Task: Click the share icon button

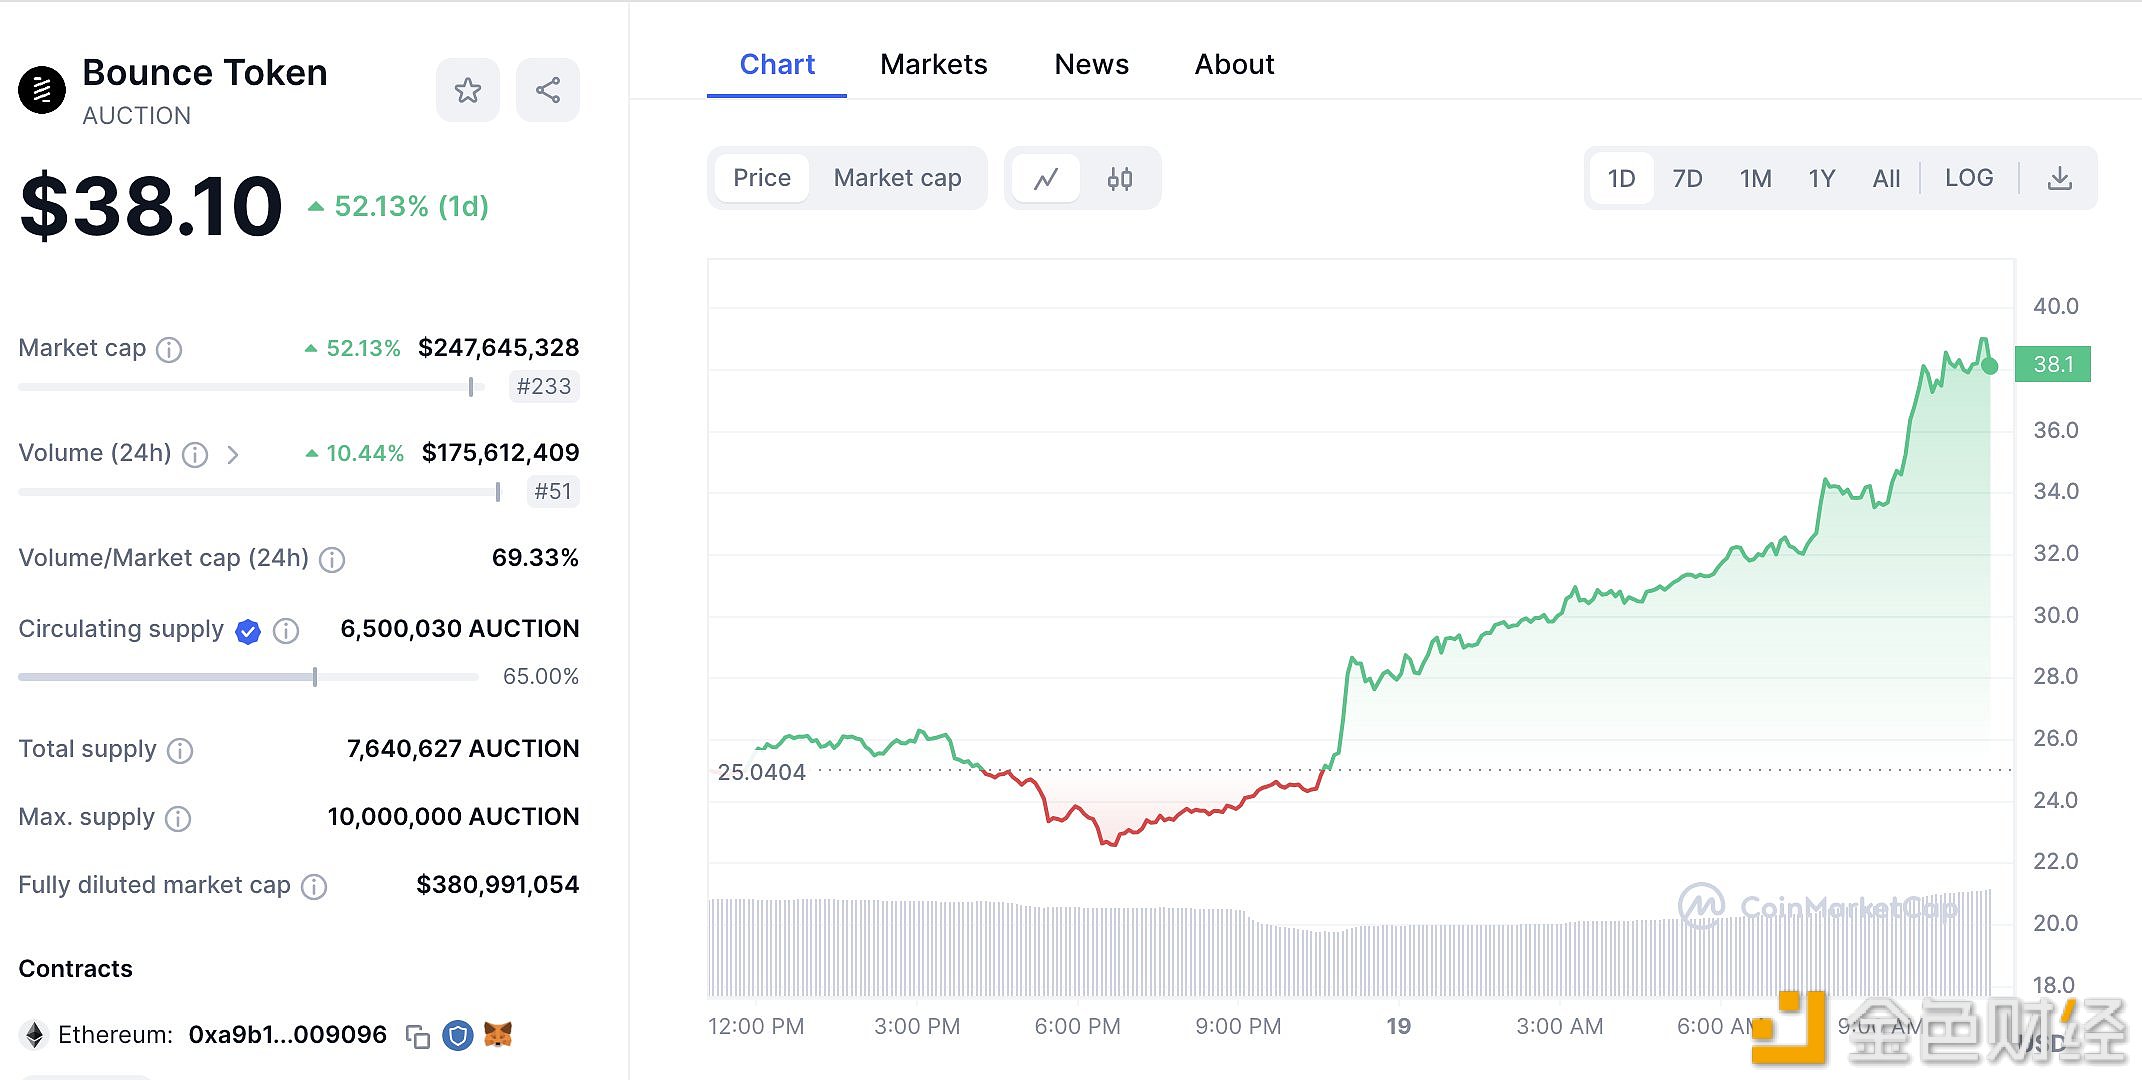Action: [547, 90]
